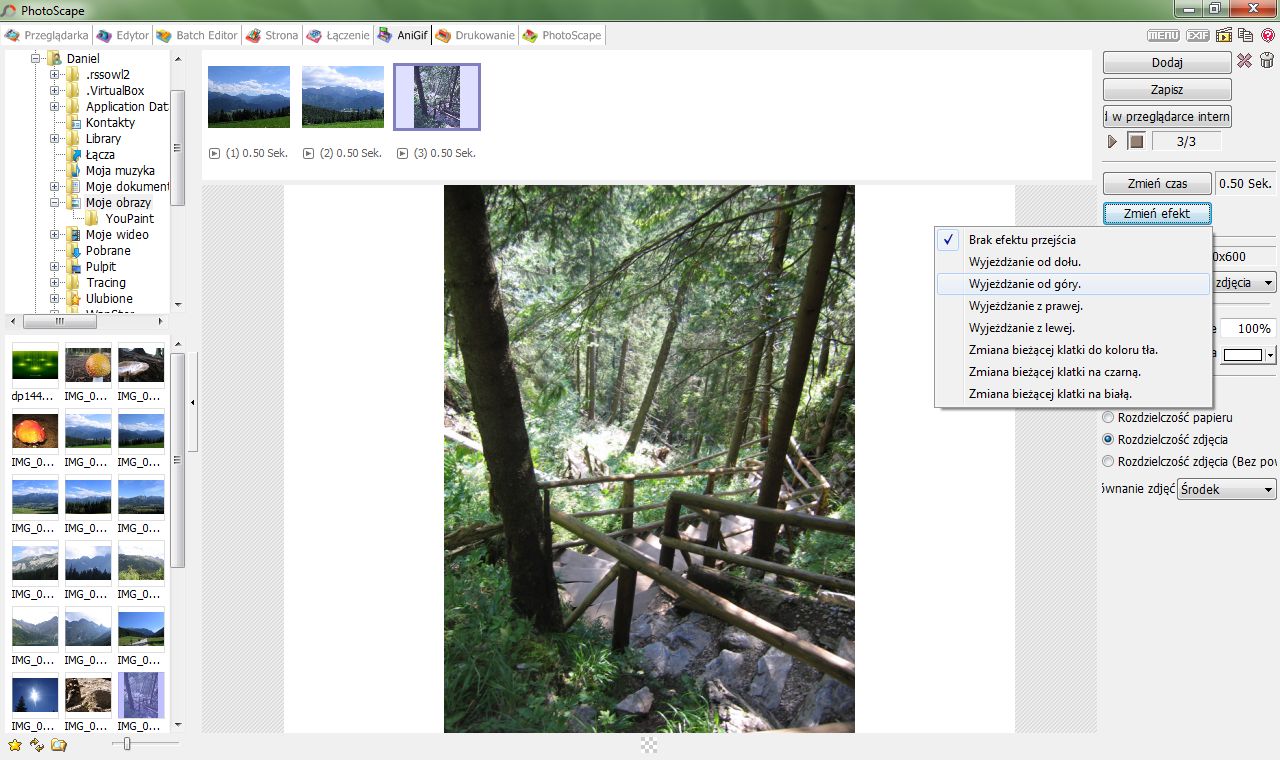
Task: Click play marker under frame (2)
Action: (308, 154)
